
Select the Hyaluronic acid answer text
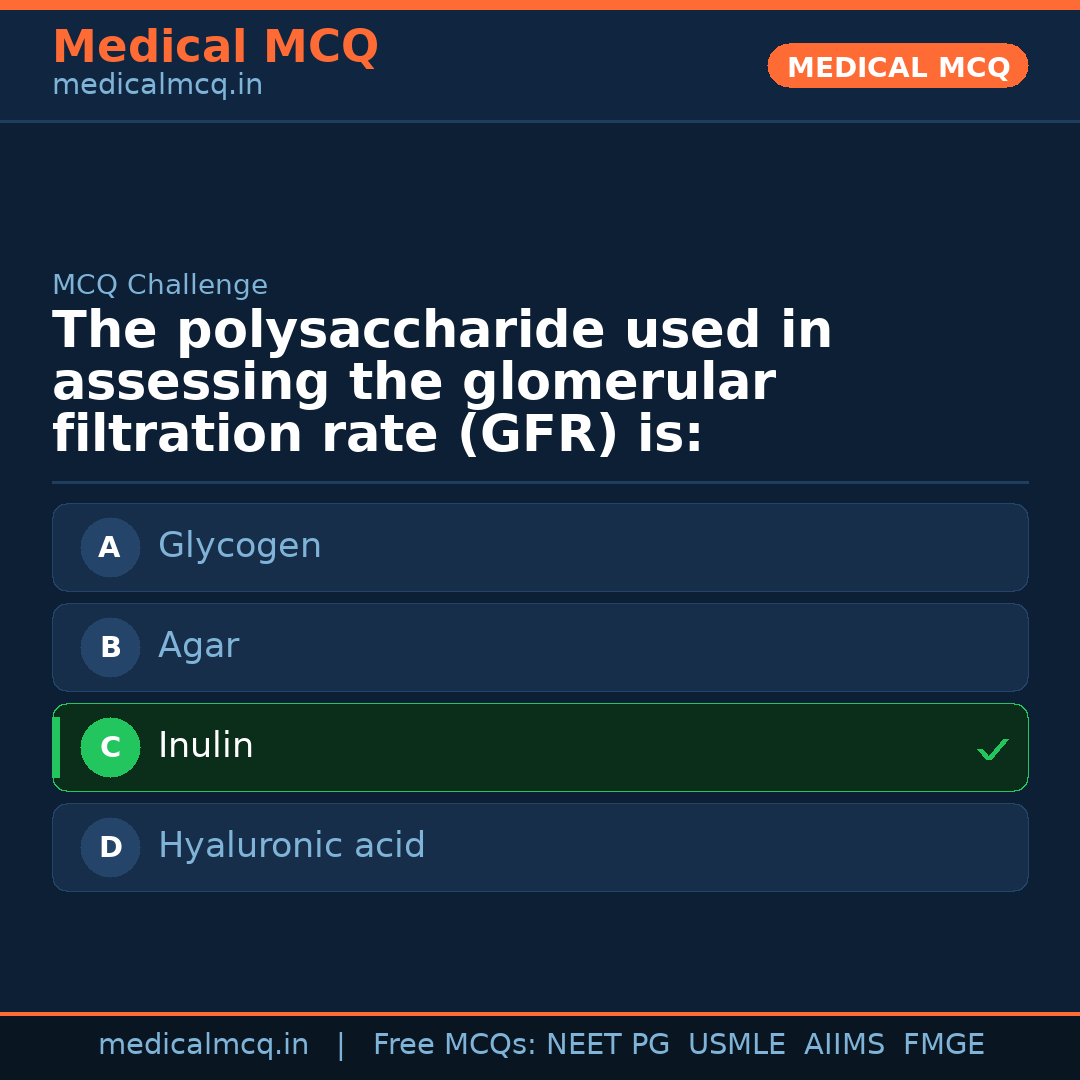click(291, 846)
